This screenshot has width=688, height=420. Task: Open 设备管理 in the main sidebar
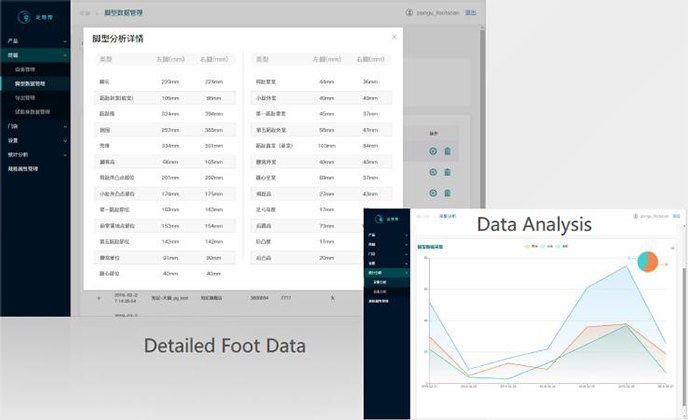26,70
